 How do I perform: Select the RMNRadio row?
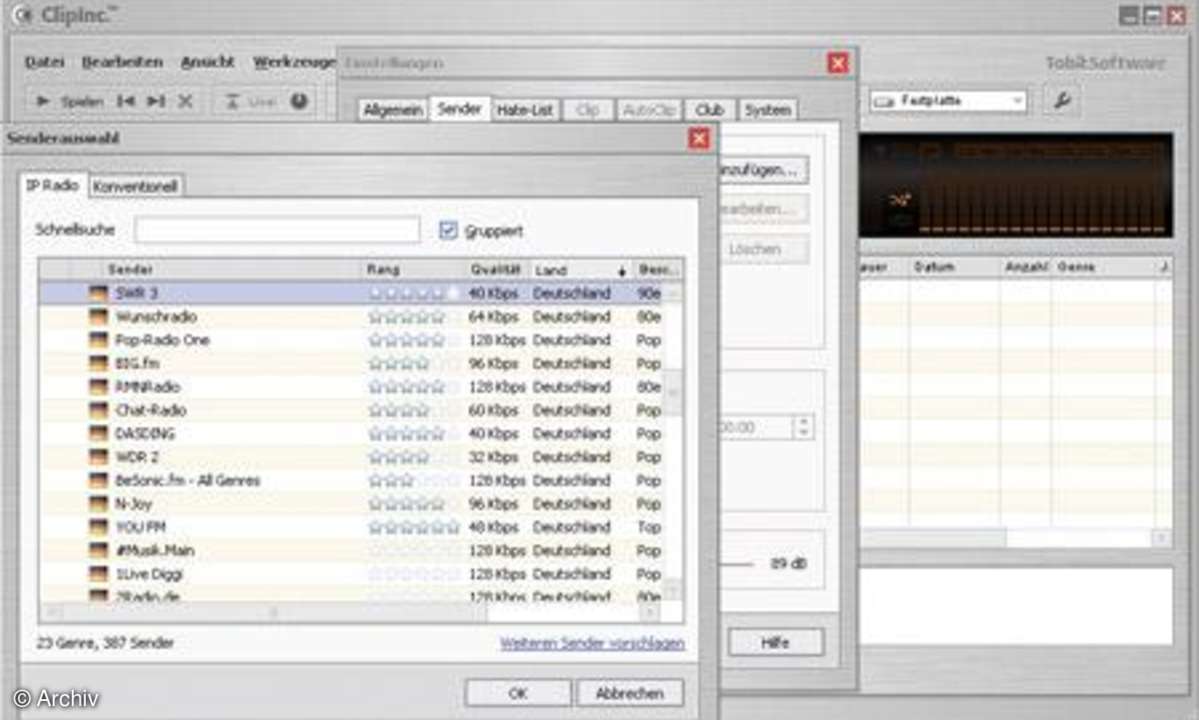352,387
